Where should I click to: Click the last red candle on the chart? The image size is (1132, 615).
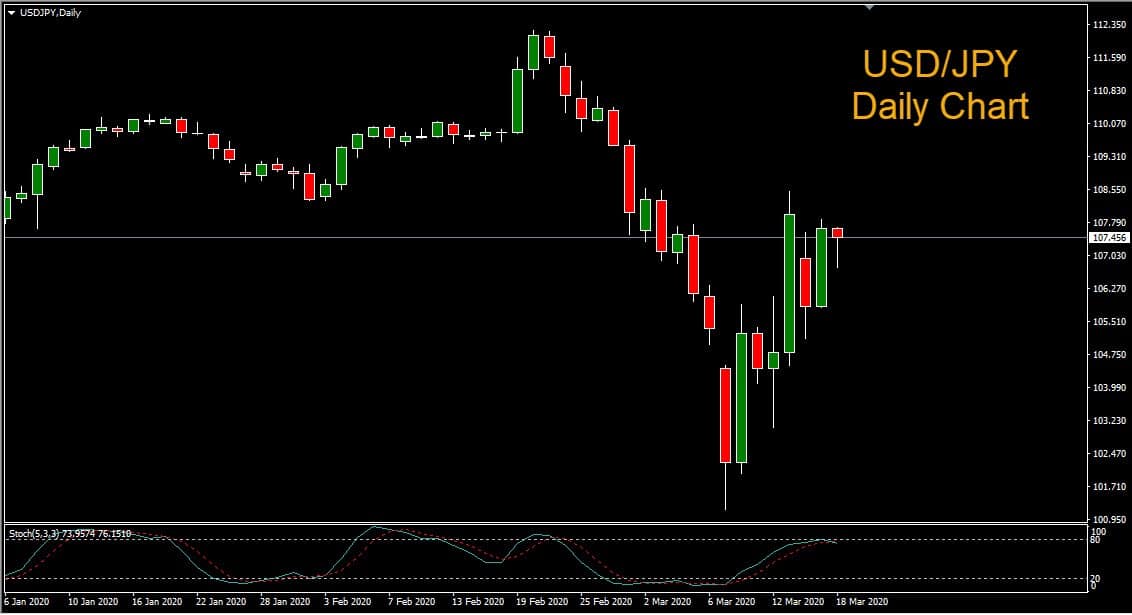pyautogui.click(x=837, y=233)
